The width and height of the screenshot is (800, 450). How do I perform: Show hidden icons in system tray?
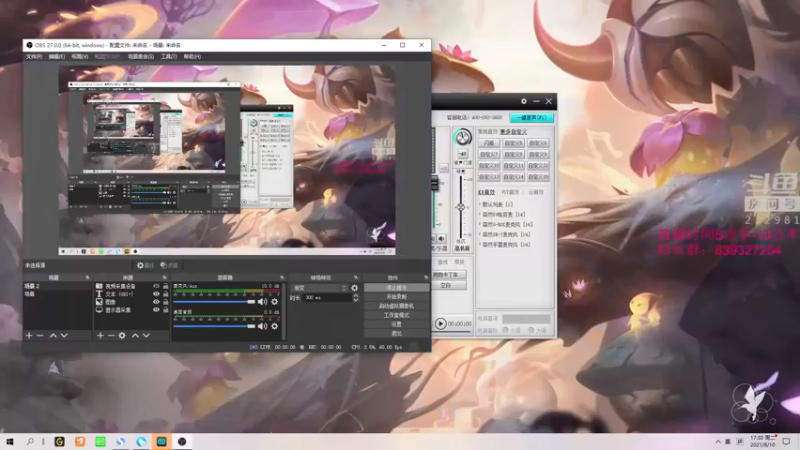[718, 441]
